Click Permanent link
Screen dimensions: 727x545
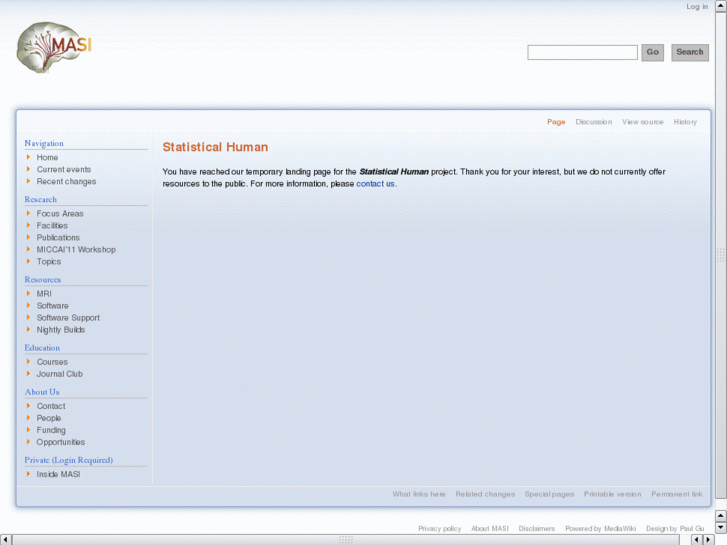(677, 494)
